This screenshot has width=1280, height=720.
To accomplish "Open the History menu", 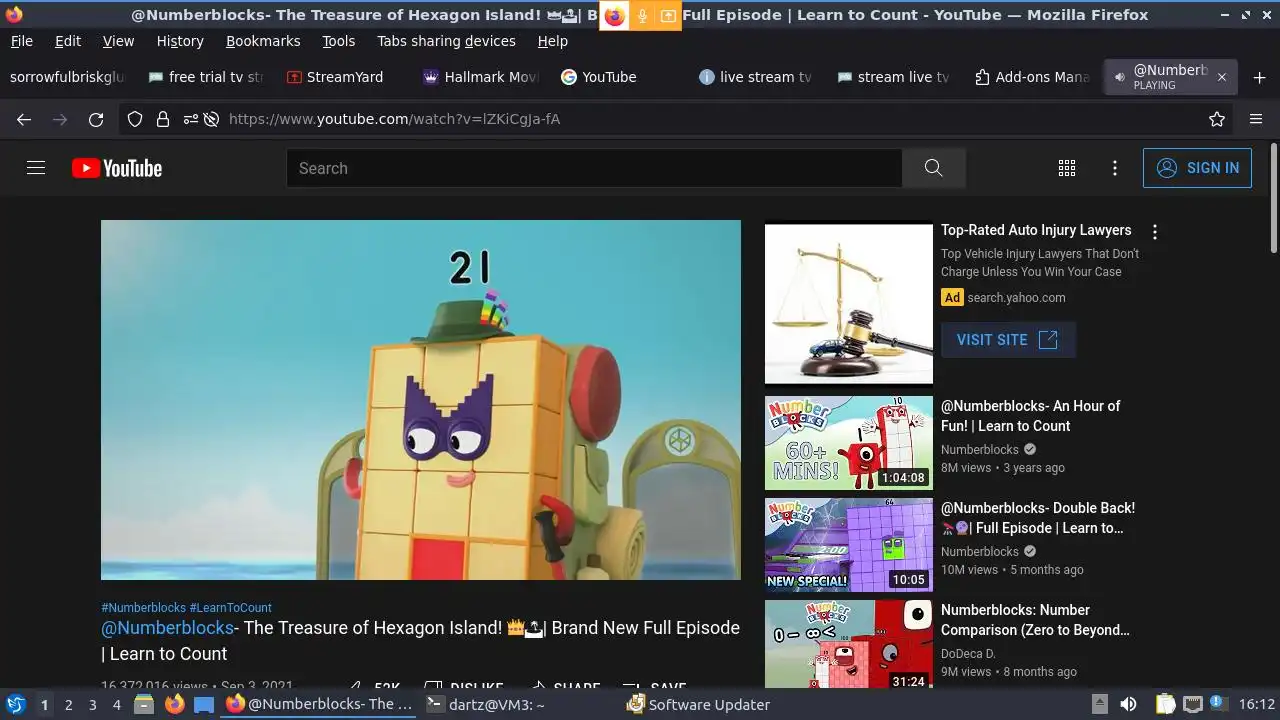I will (180, 41).
